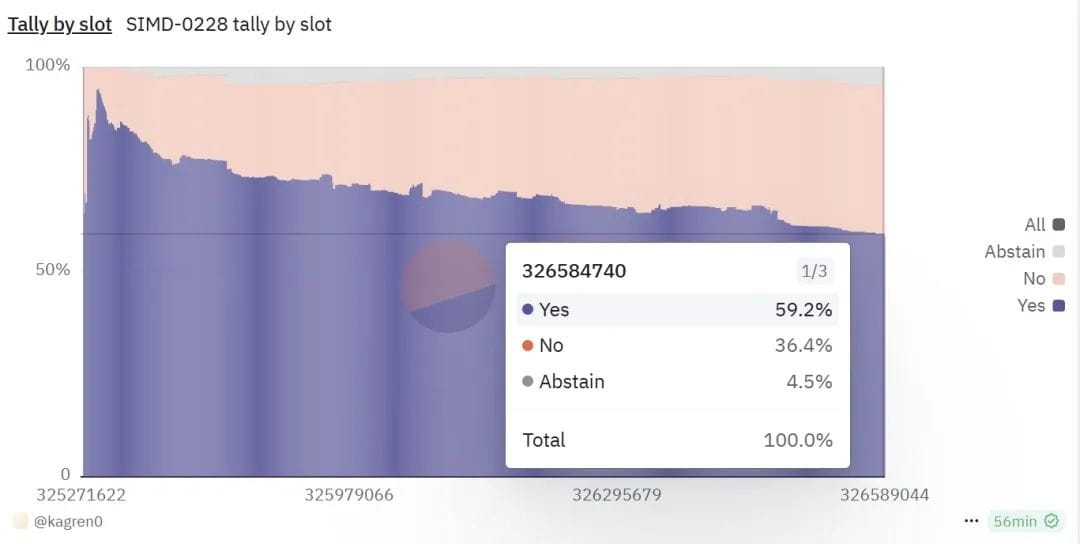
Task: Hide the Abstain series via the legend
Action: click(x=1024, y=252)
